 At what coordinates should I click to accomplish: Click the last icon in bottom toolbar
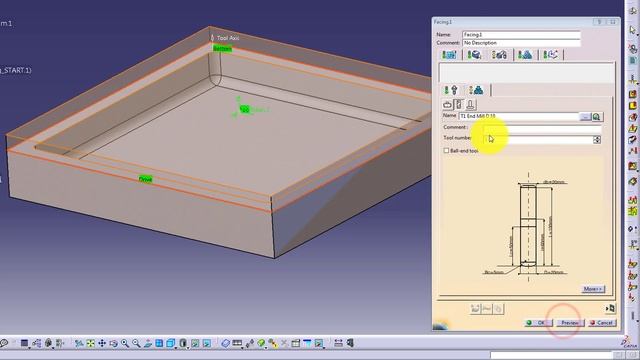[x=350, y=344]
